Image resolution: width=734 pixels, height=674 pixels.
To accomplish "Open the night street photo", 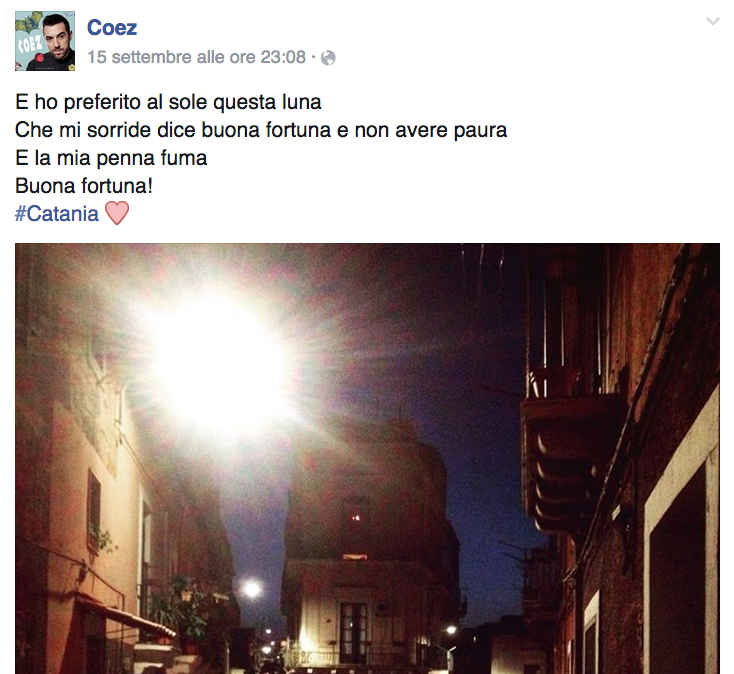I will (367, 458).
